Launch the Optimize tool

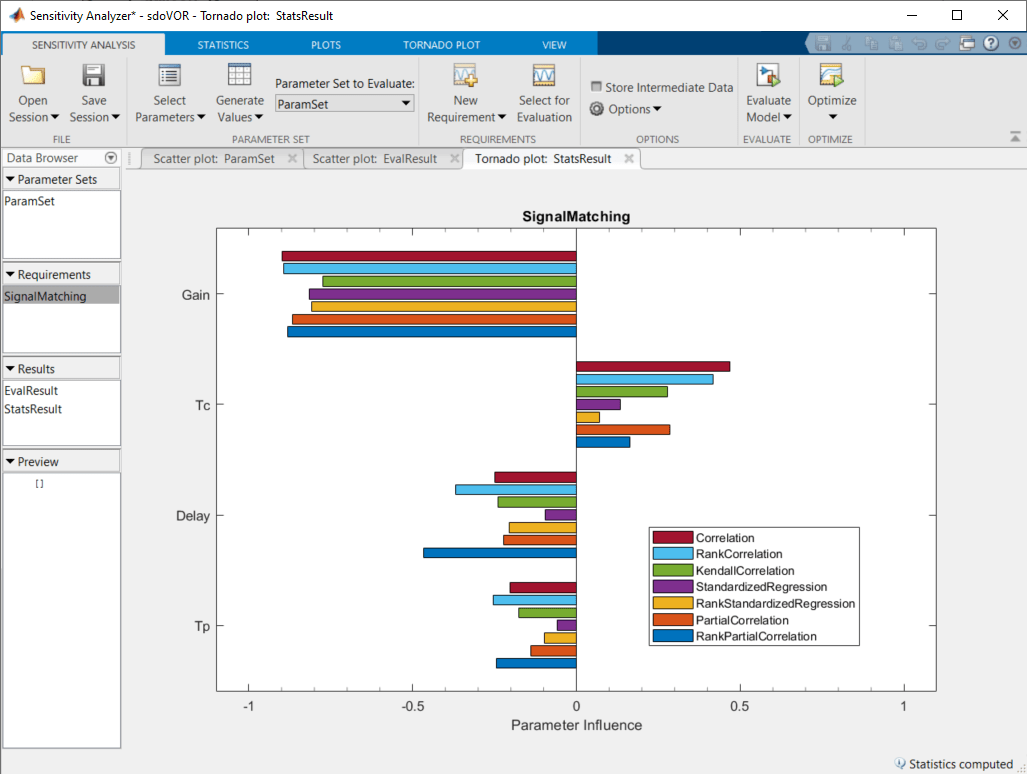pyautogui.click(x=831, y=95)
